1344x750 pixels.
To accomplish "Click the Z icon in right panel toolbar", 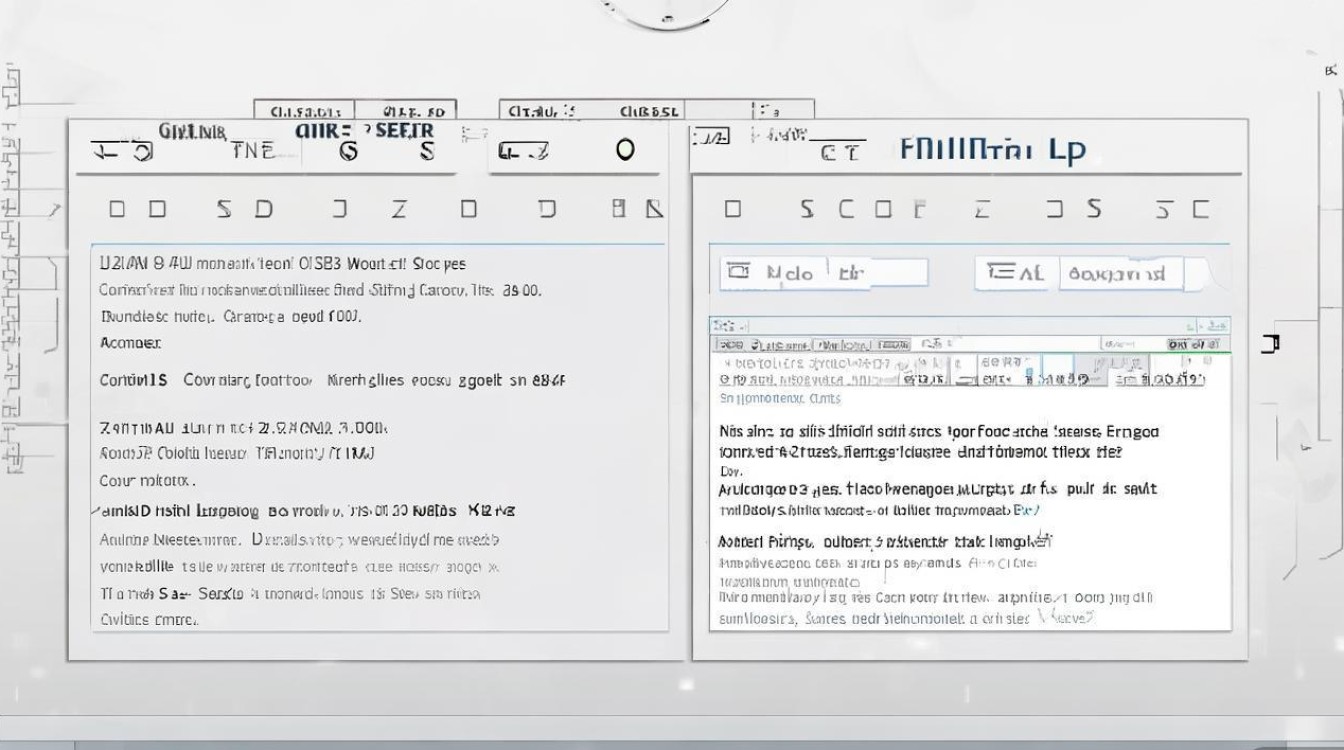I will (x=982, y=209).
